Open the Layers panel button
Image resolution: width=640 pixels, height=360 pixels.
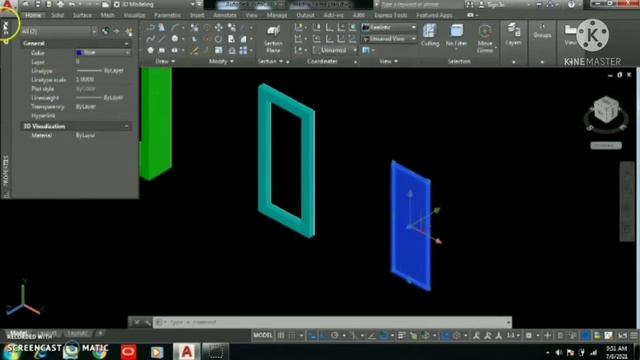click(513, 35)
